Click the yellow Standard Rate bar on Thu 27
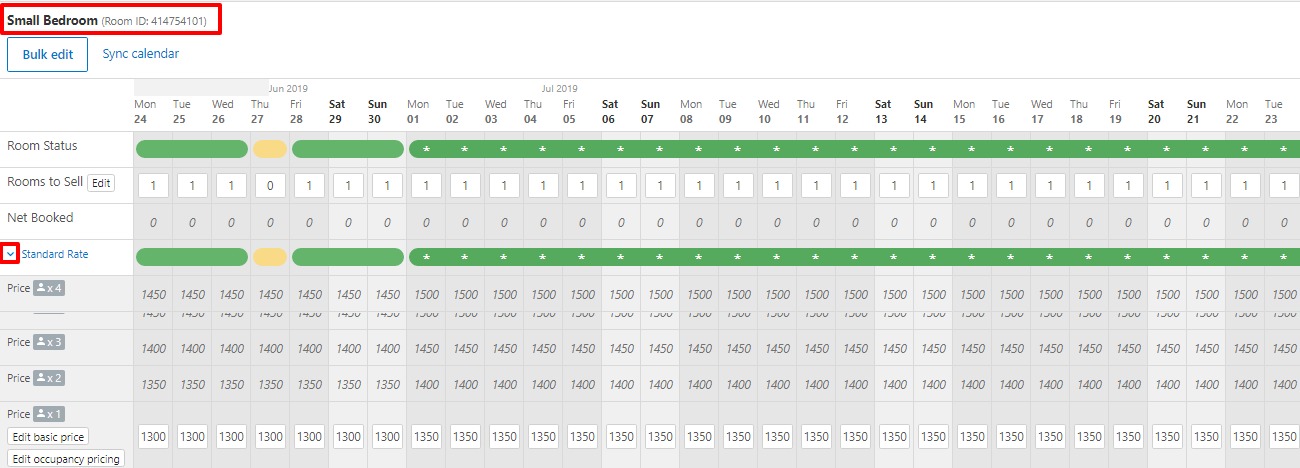This screenshot has height=468, width=1300. pos(270,257)
